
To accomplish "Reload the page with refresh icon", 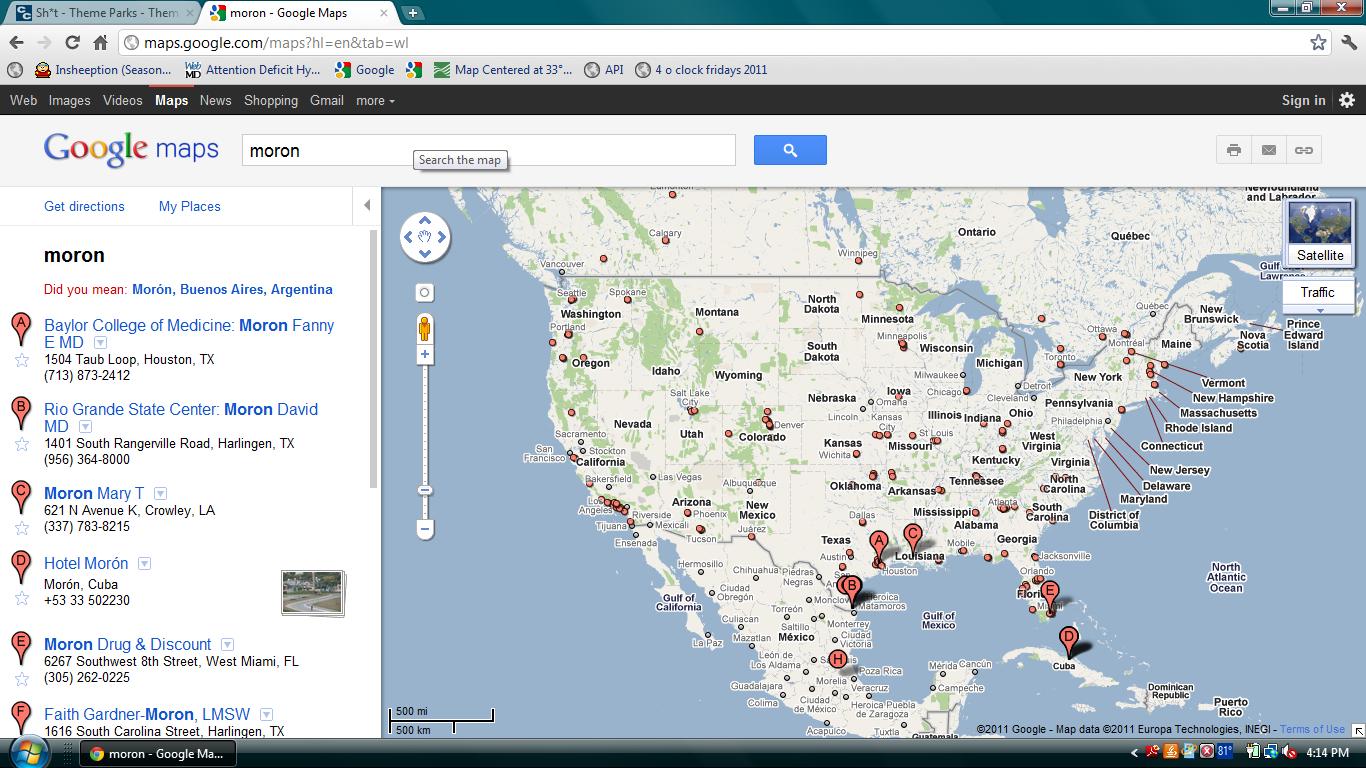I will pos(72,42).
